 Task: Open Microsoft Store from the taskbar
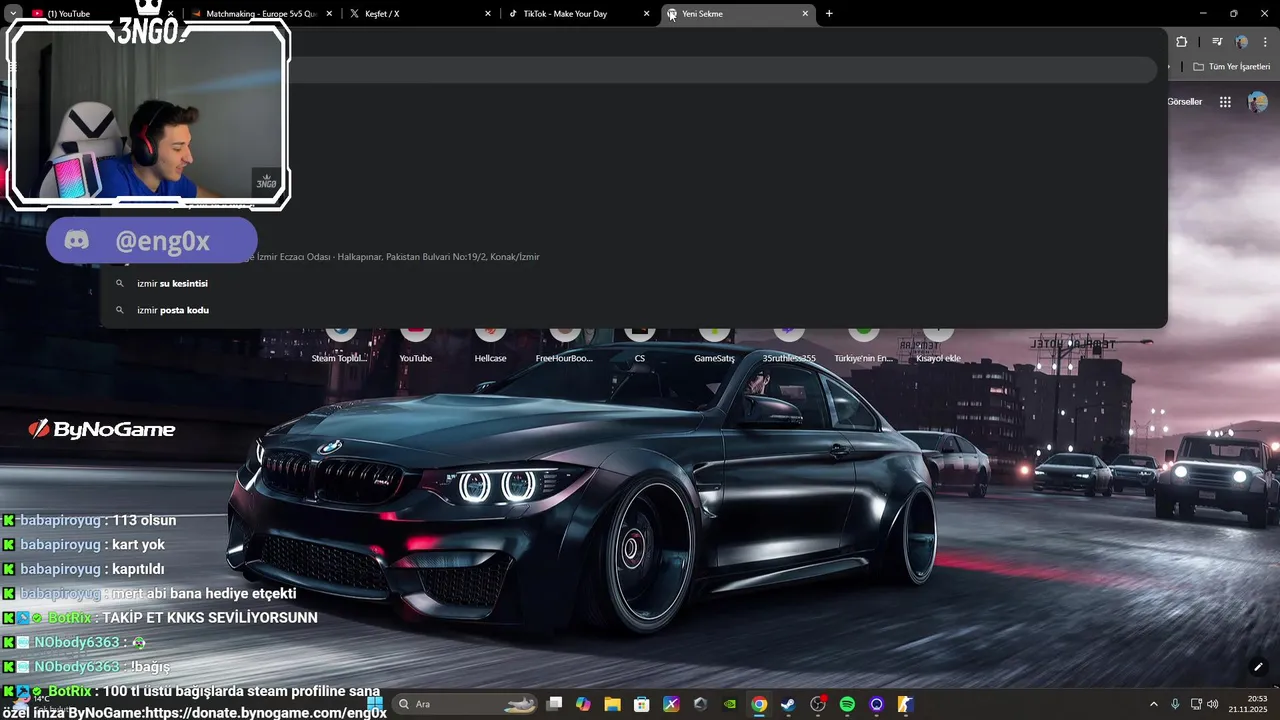pyautogui.click(x=642, y=704)
